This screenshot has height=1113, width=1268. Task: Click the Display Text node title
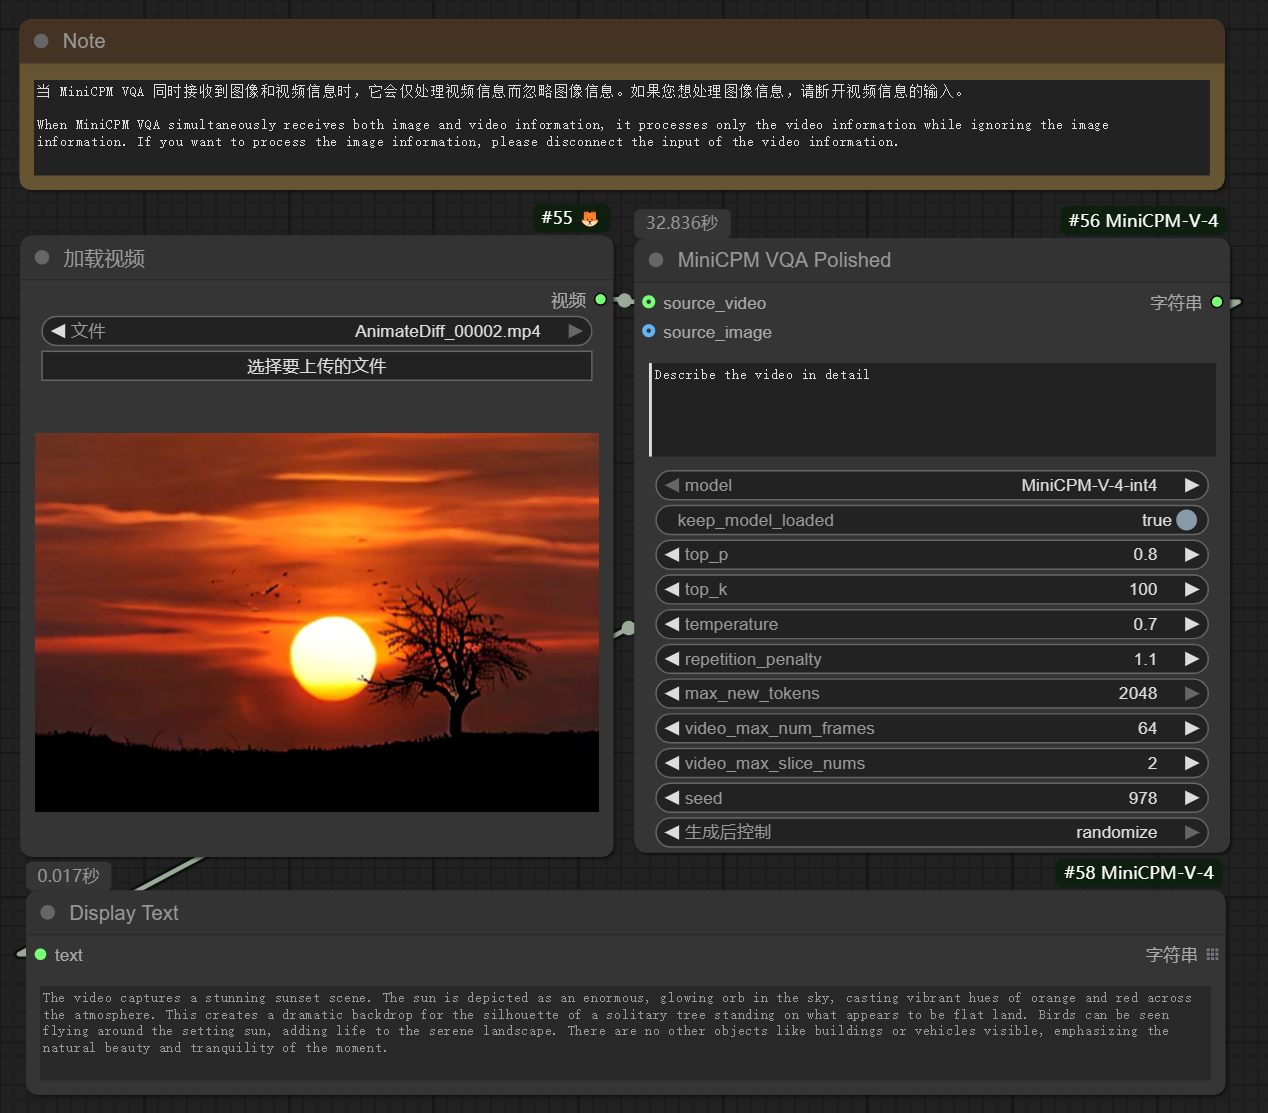point(124,913)
